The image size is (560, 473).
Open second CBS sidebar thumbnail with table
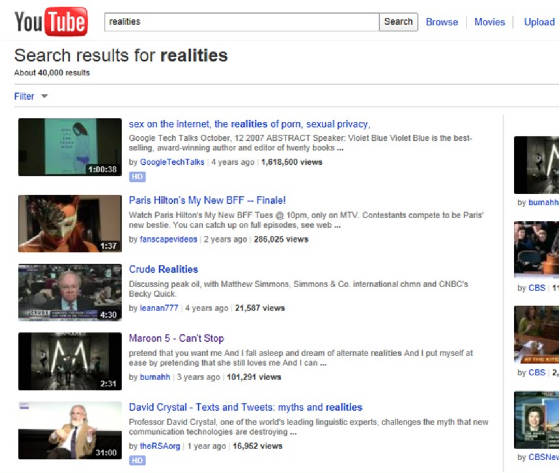pos(537,334)
